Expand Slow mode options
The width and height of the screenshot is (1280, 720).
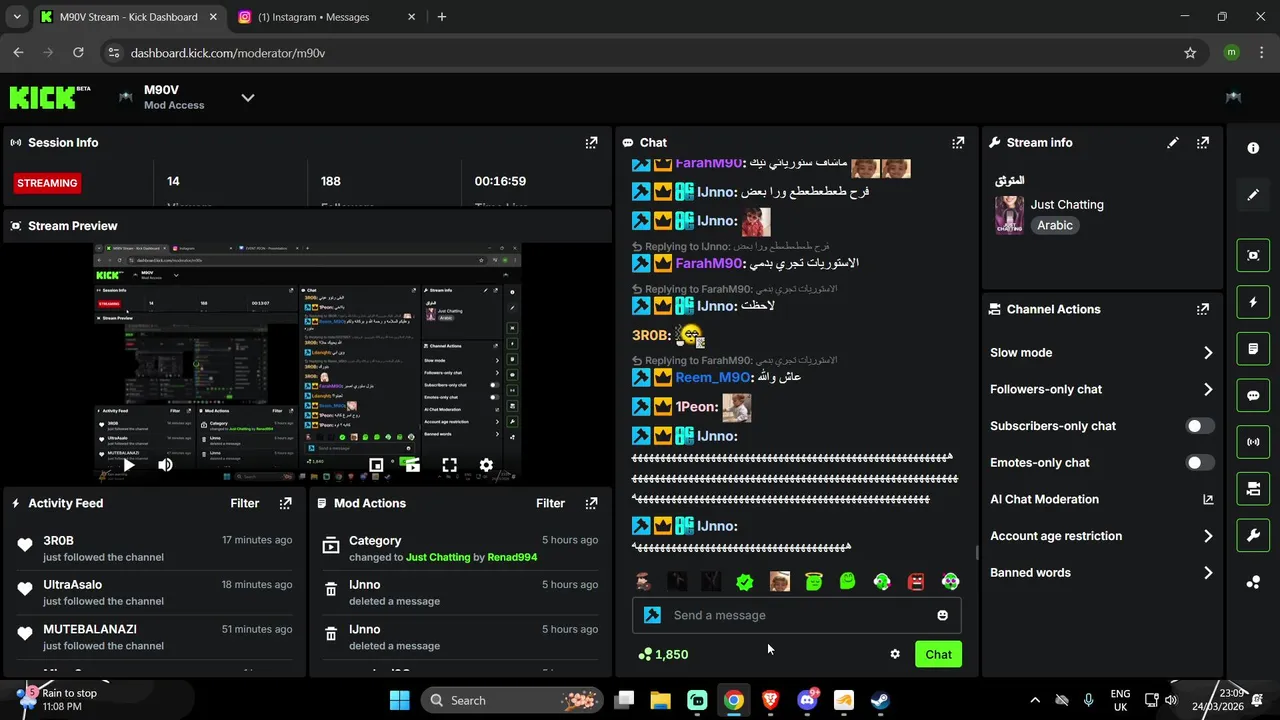1101,352
